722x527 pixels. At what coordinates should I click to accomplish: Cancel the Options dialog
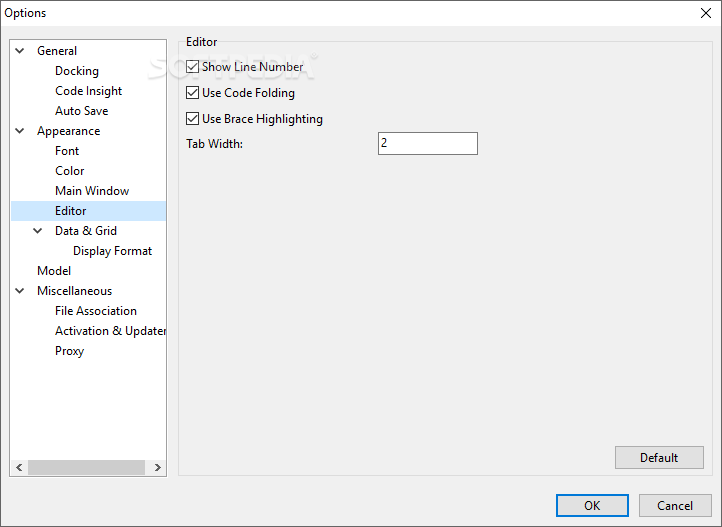tap(675, 505)
